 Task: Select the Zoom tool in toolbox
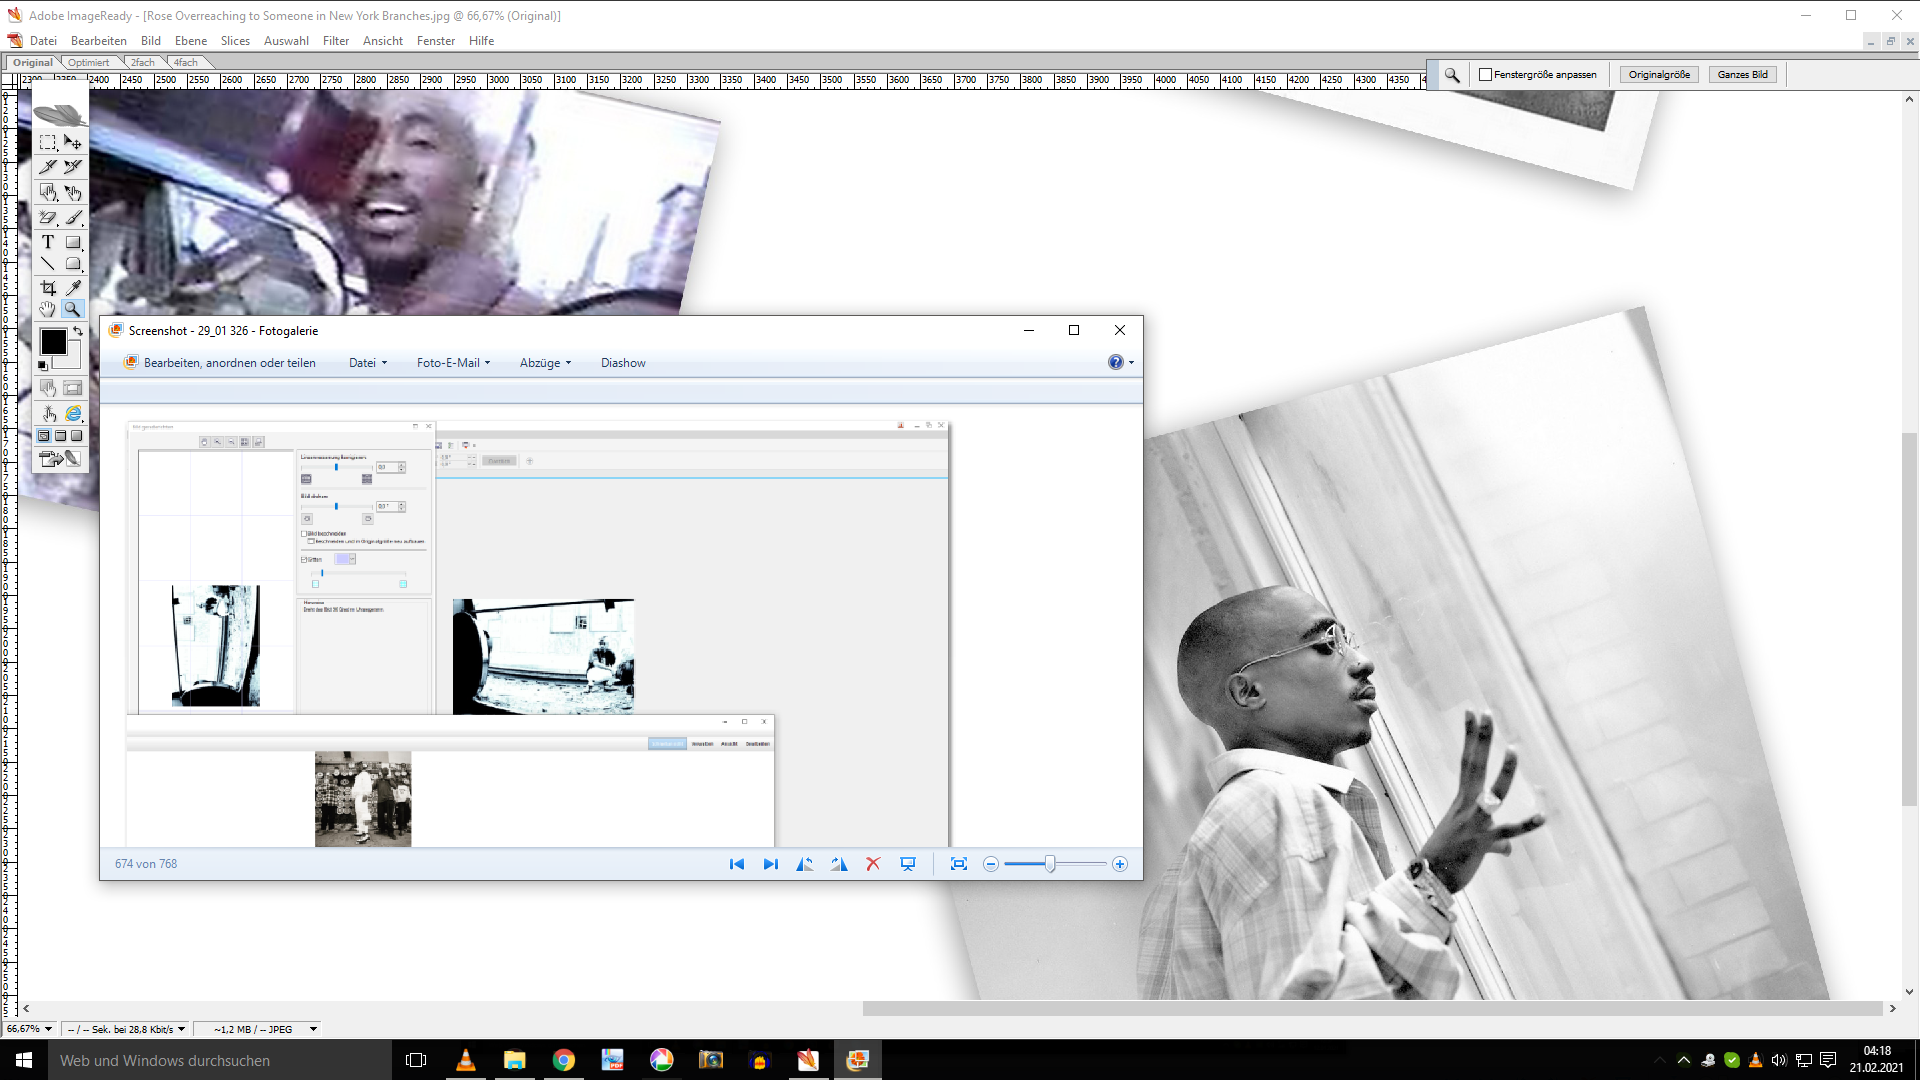click(73, 309)
